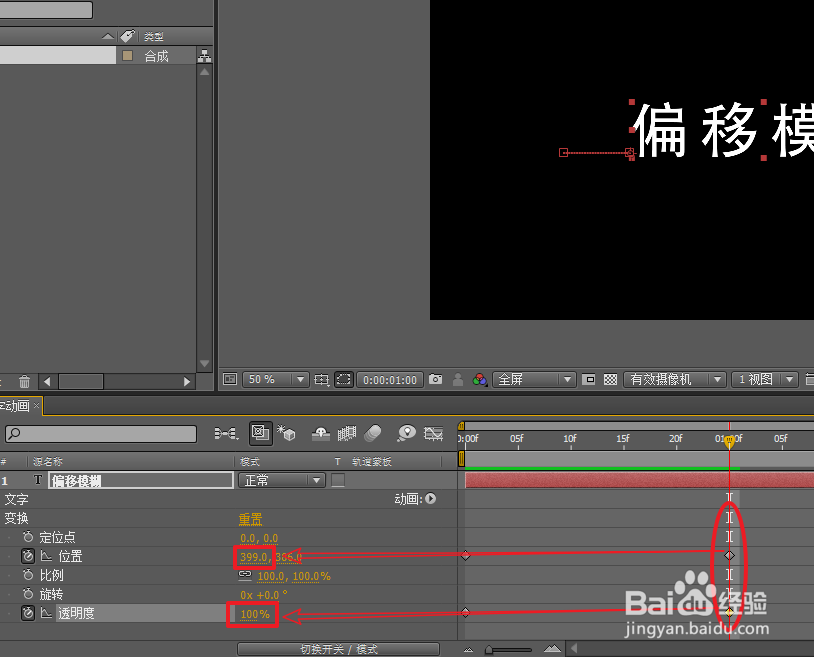
Task: Select the 透明度 keyframe at 0:00f
Action: pos(466,612)
